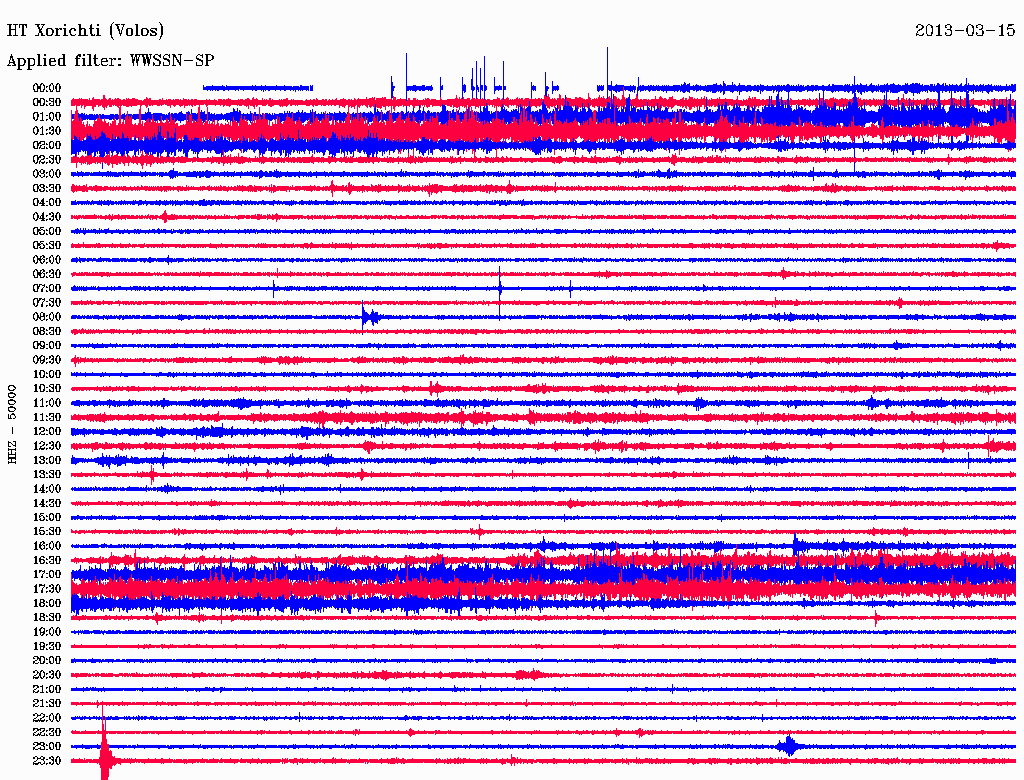Select the 19:00 time label
The image size is (1024, 780).
coord(47,632)
